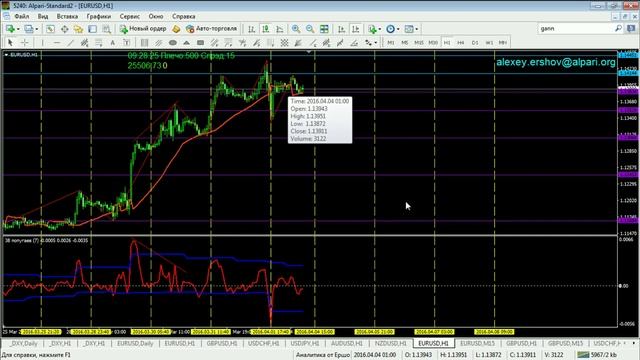
Task: Set timeframe to MN
Action: [503, 42]
